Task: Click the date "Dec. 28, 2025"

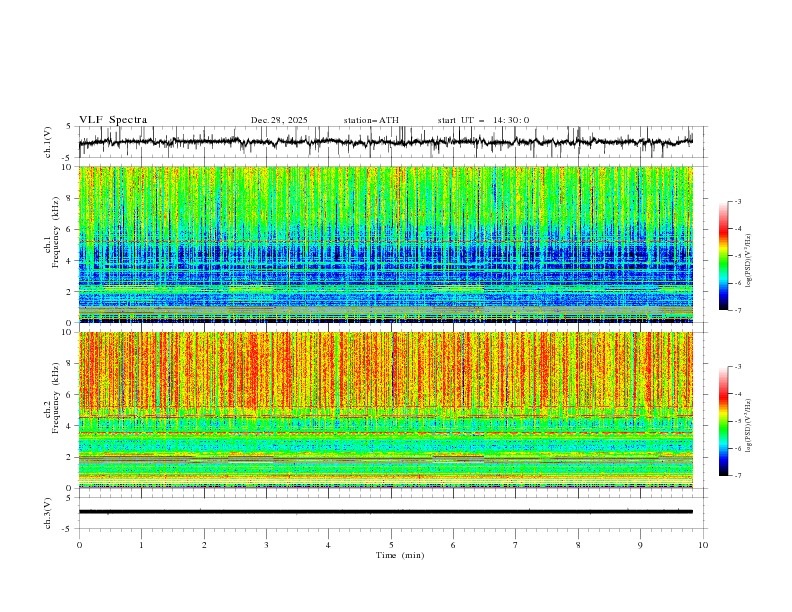Action: [x=279, y=120]
